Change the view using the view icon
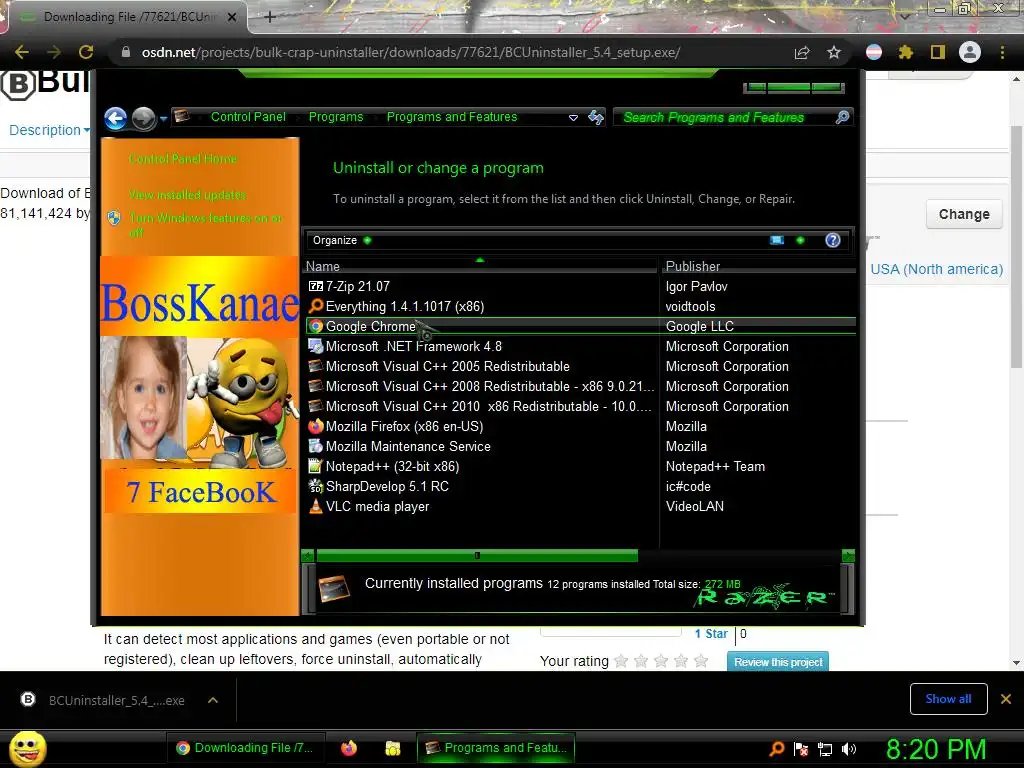The image size is (1024, 768). pos(776,240)
